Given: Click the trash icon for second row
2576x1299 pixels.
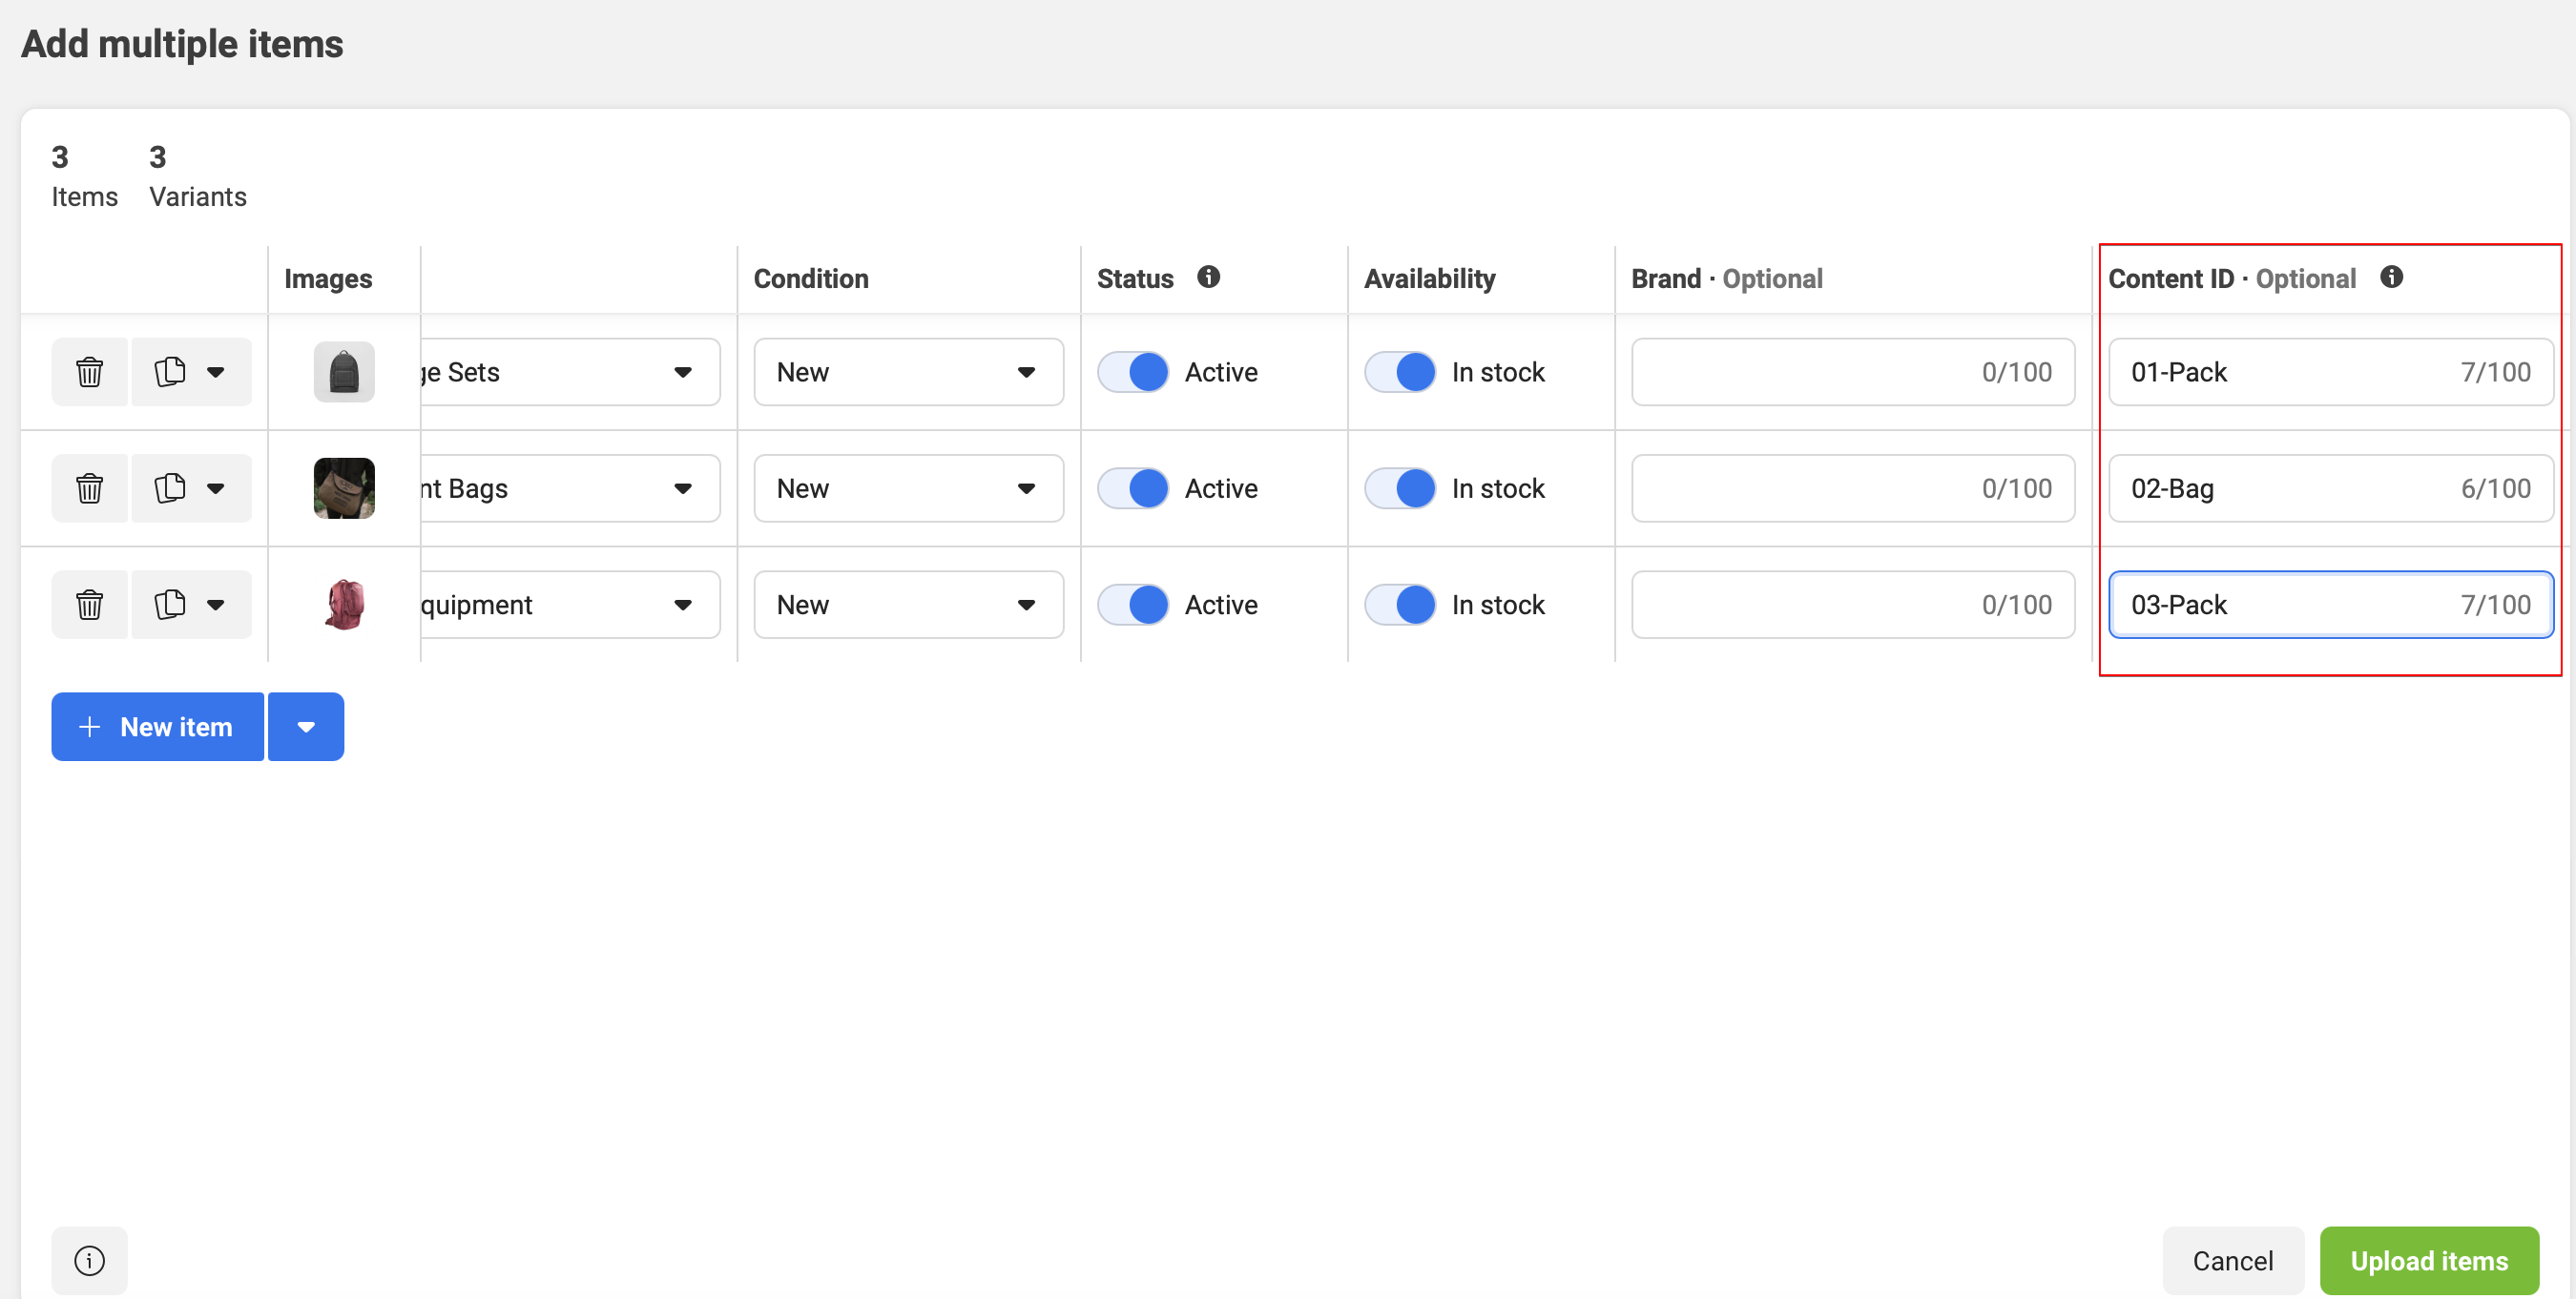Looking at the screenshot, I should (89, 488).
